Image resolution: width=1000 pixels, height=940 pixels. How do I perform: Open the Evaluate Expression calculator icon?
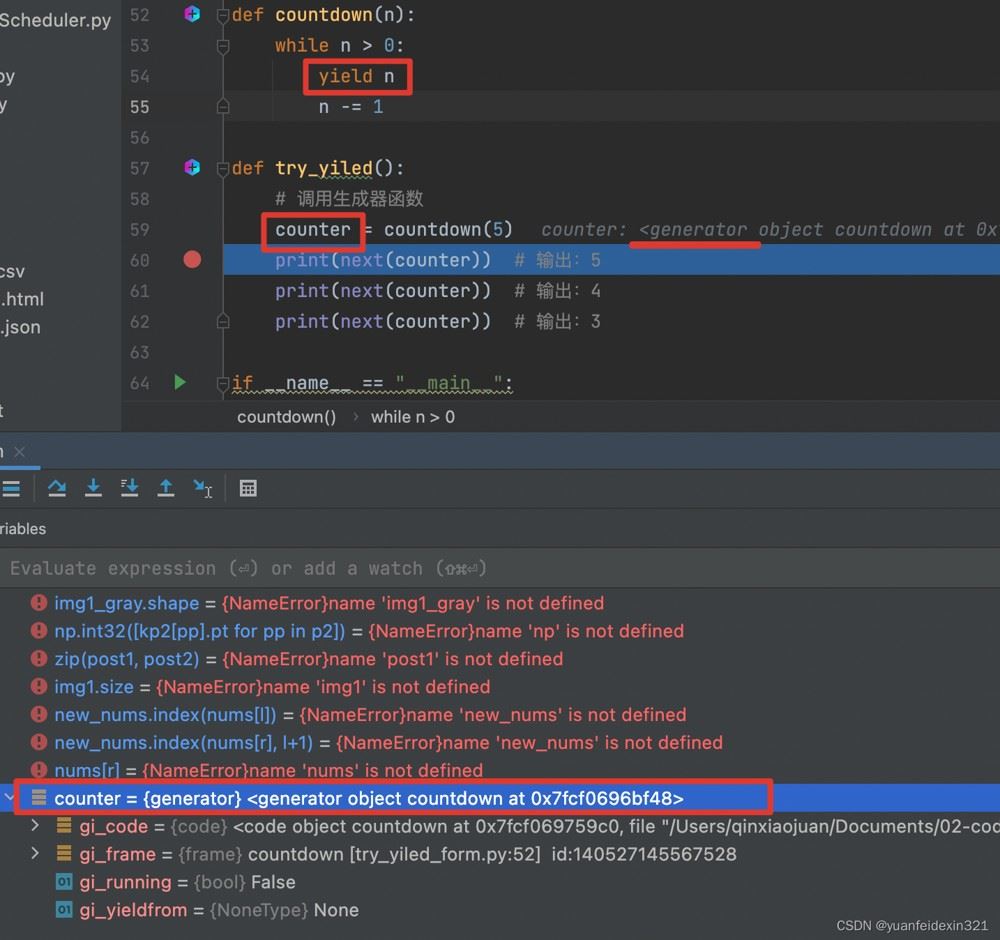pyautogui.click(x=248, y=488)
